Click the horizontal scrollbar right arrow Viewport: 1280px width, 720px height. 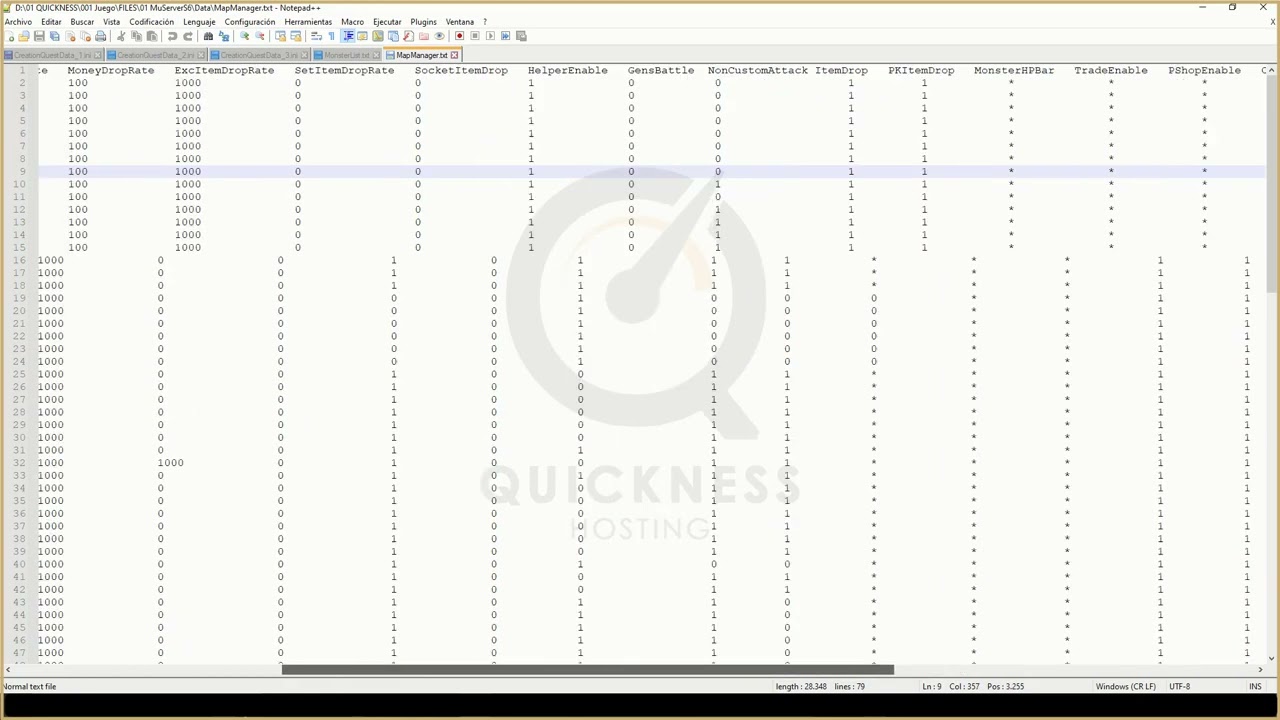[1258, 670]
